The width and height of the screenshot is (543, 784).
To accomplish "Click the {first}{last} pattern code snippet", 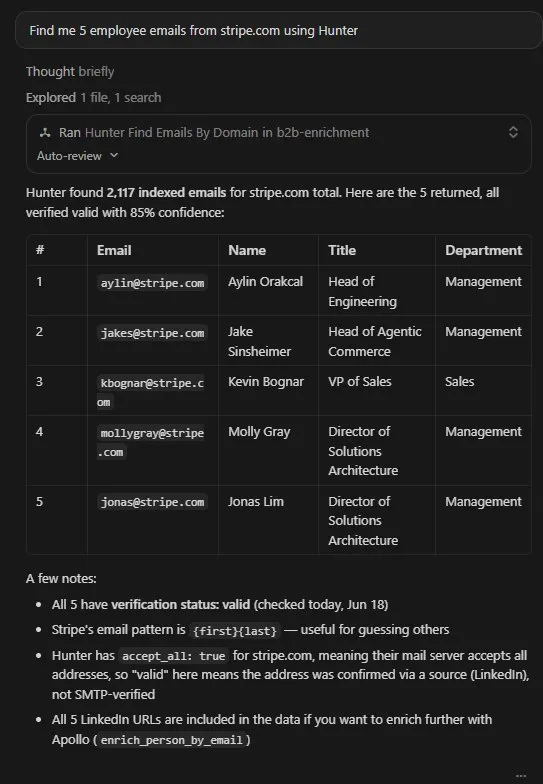I will [x=234, y=631].
